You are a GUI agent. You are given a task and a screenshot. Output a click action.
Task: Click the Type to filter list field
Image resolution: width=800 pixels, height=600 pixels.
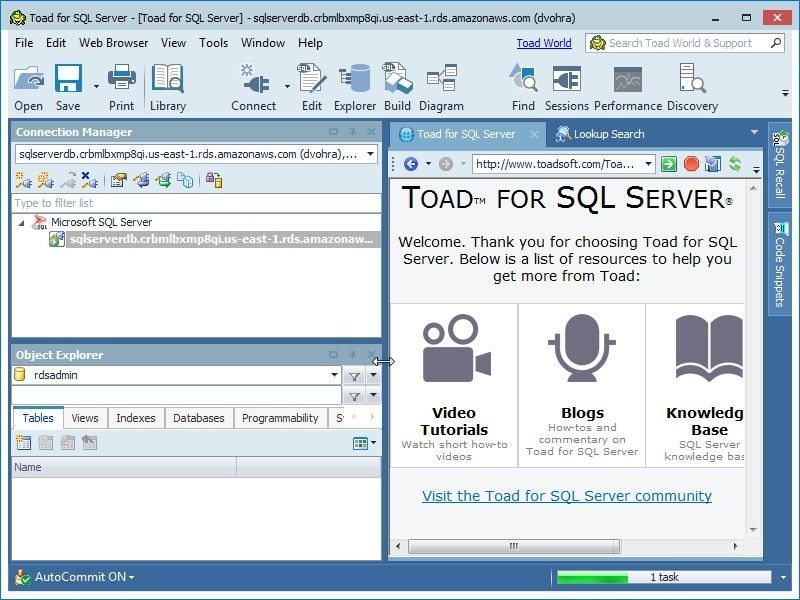(x=196, y=203)
